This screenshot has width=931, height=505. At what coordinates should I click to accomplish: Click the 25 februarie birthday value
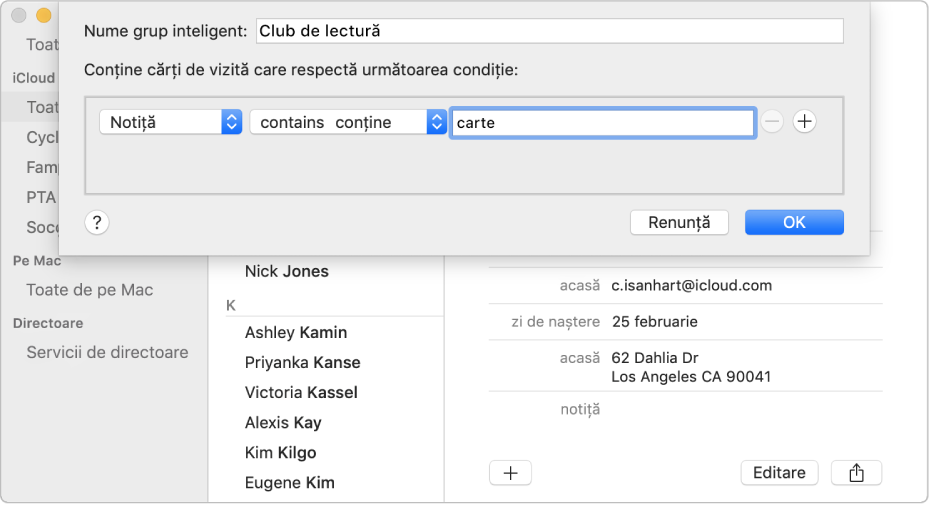655,322
